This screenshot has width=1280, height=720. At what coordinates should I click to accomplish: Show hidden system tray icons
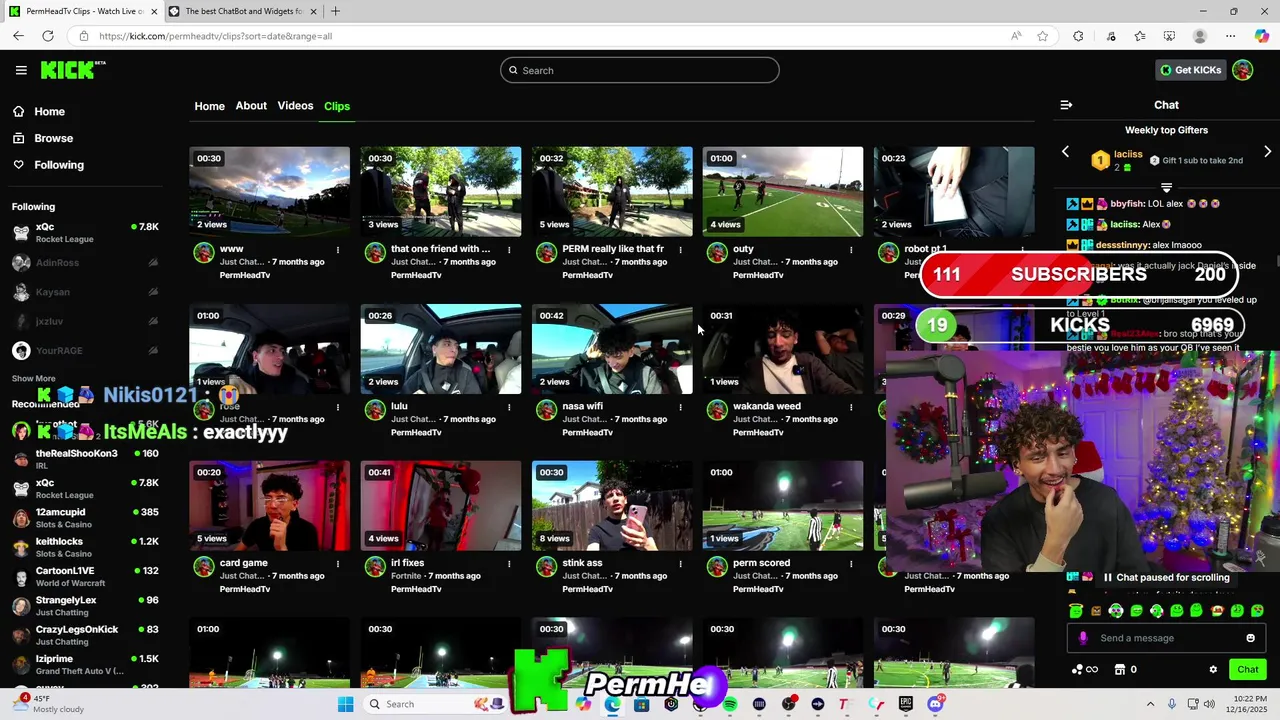pos(1150,704)
